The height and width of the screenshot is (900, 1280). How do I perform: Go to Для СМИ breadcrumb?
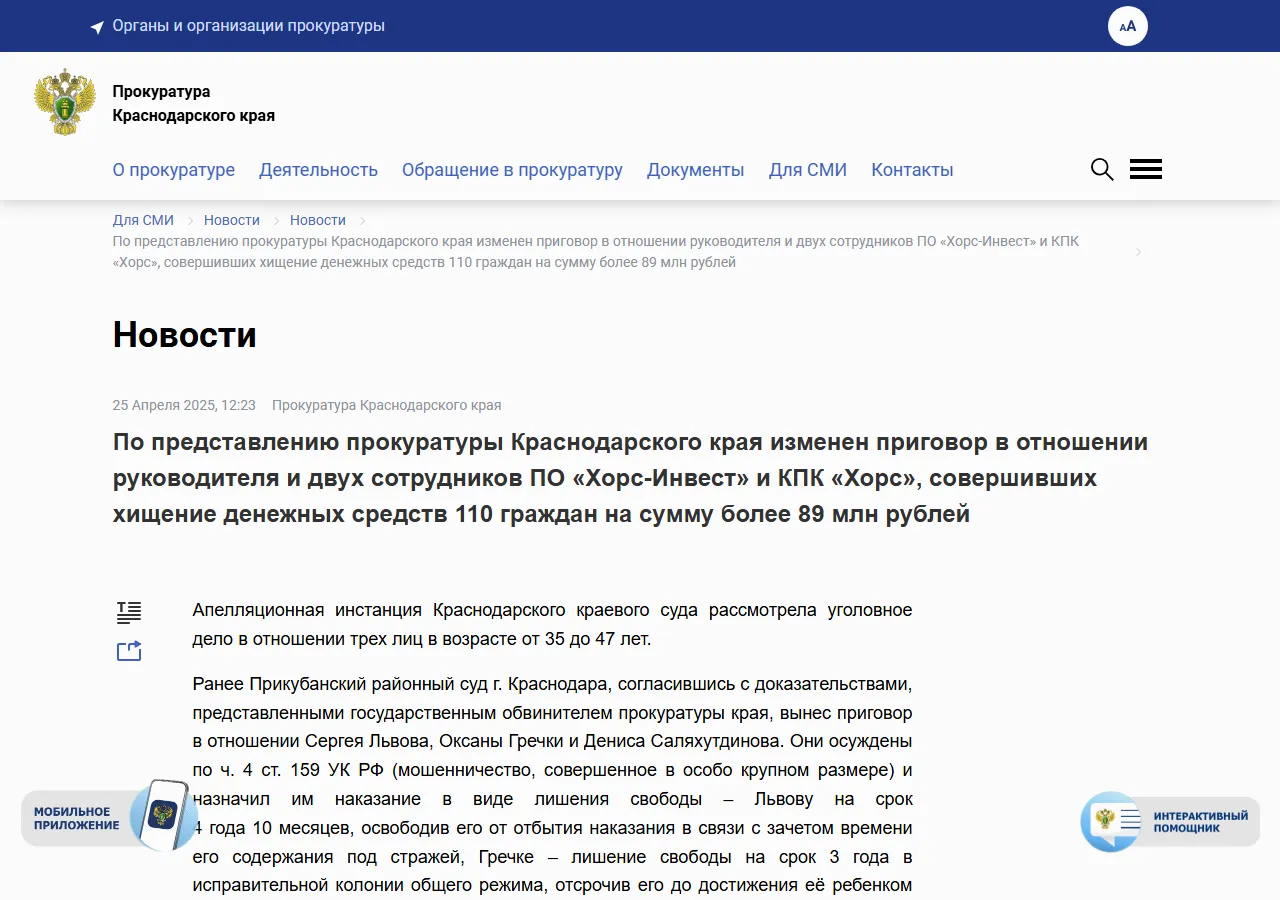click(x=143, y=220)
